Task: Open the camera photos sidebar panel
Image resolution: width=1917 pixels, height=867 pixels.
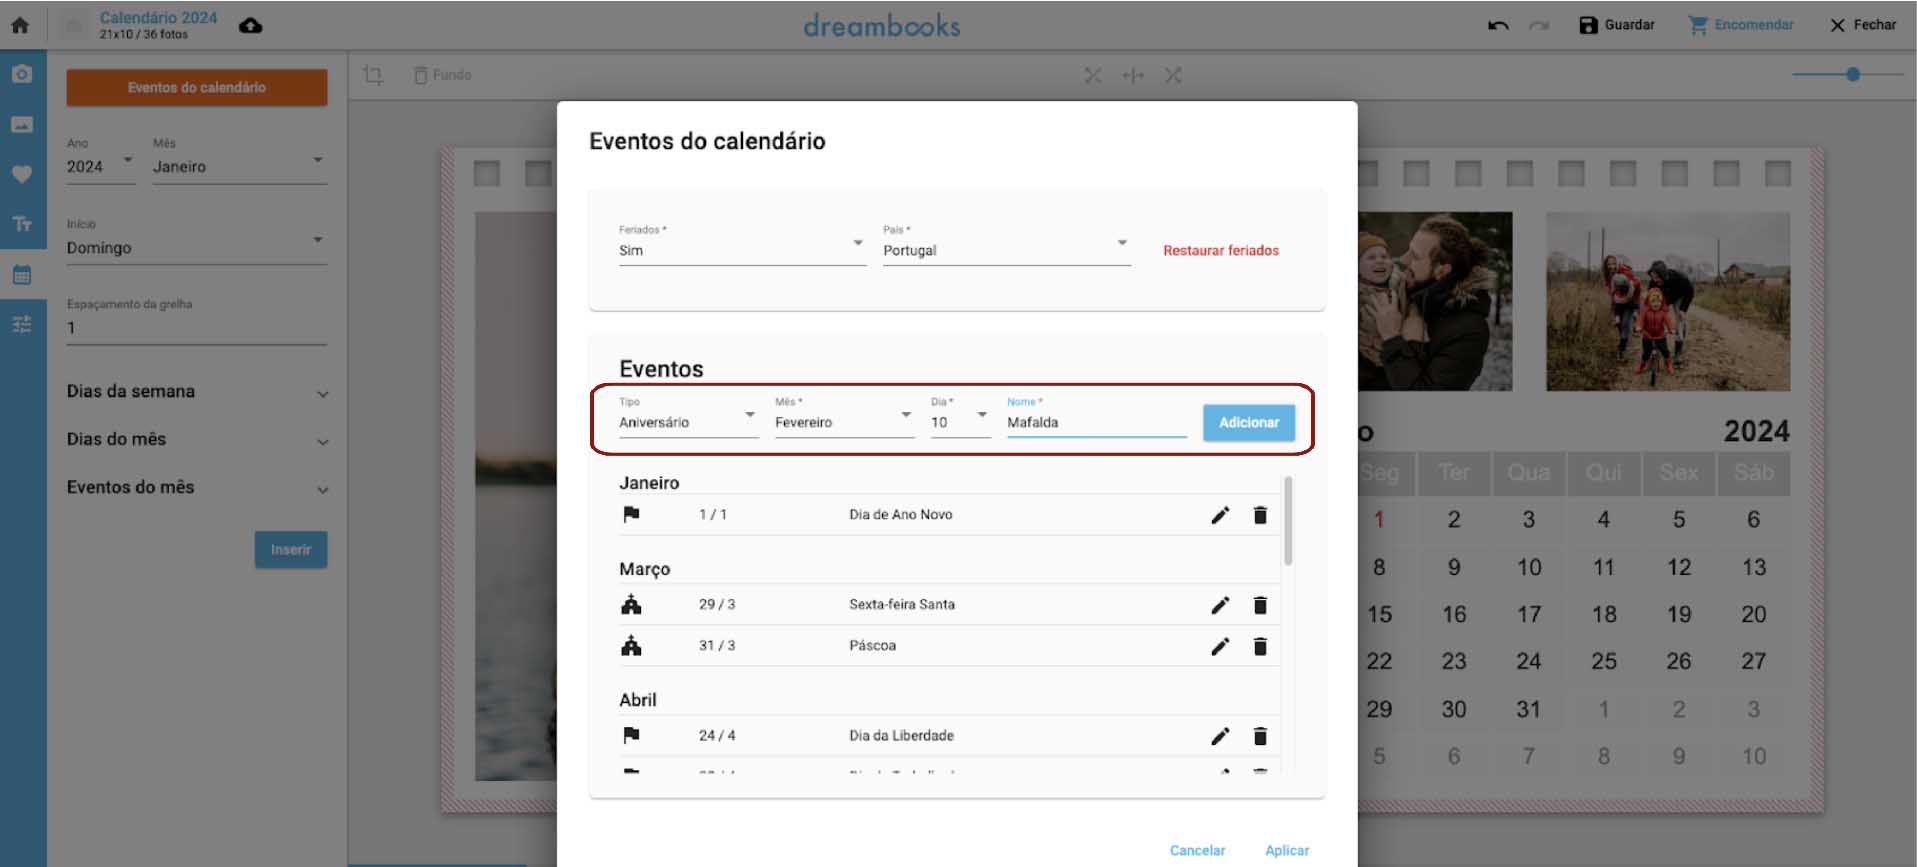Action: [x=22, y=75]
